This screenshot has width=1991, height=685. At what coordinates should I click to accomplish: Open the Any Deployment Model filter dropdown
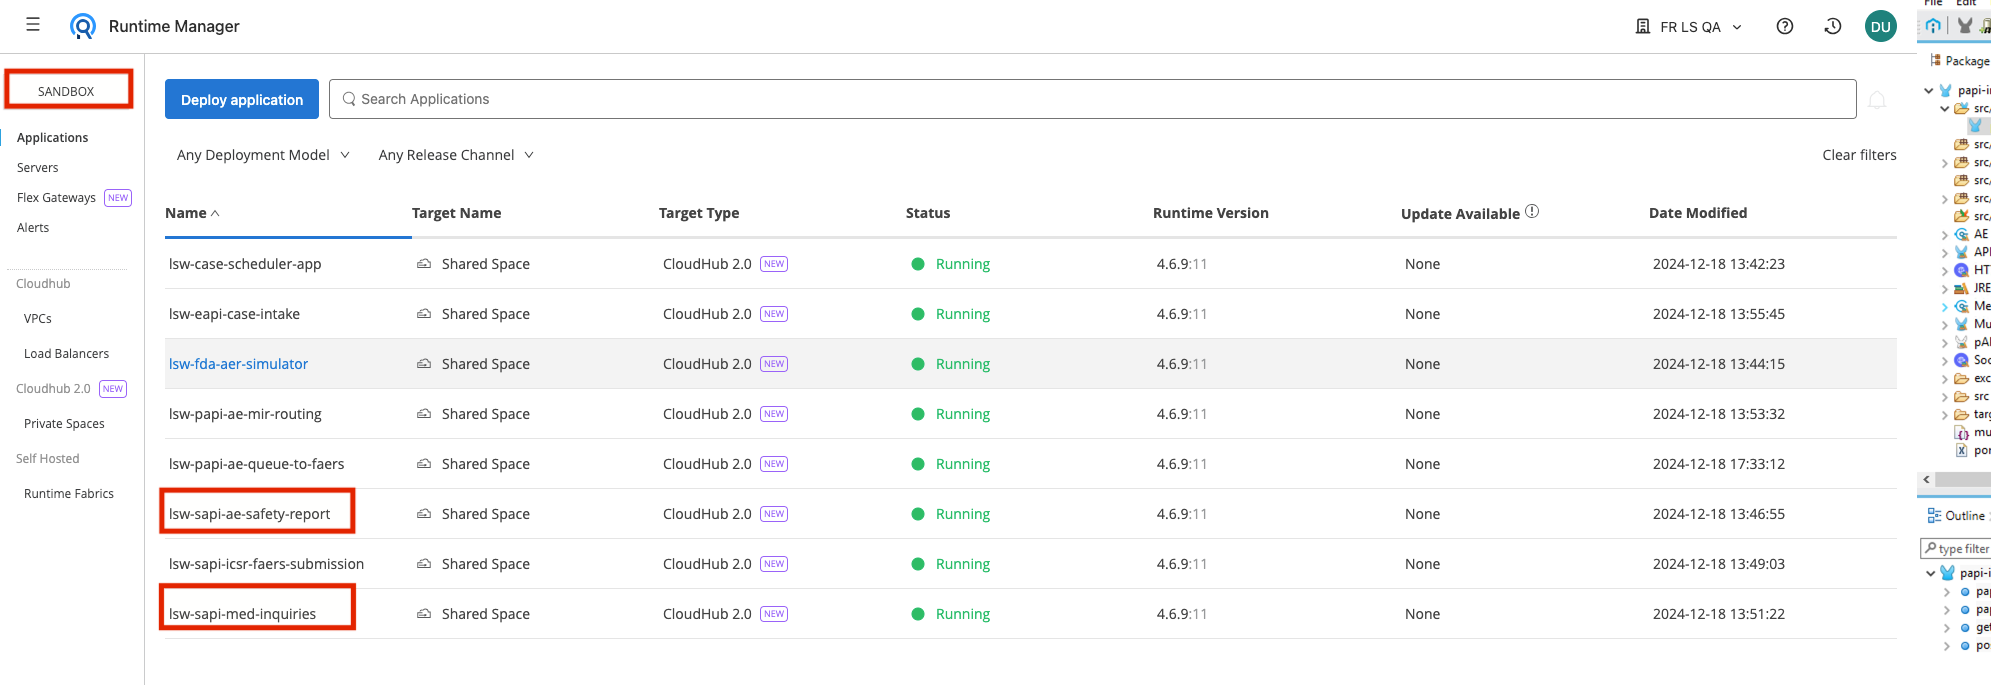(263, 155)
